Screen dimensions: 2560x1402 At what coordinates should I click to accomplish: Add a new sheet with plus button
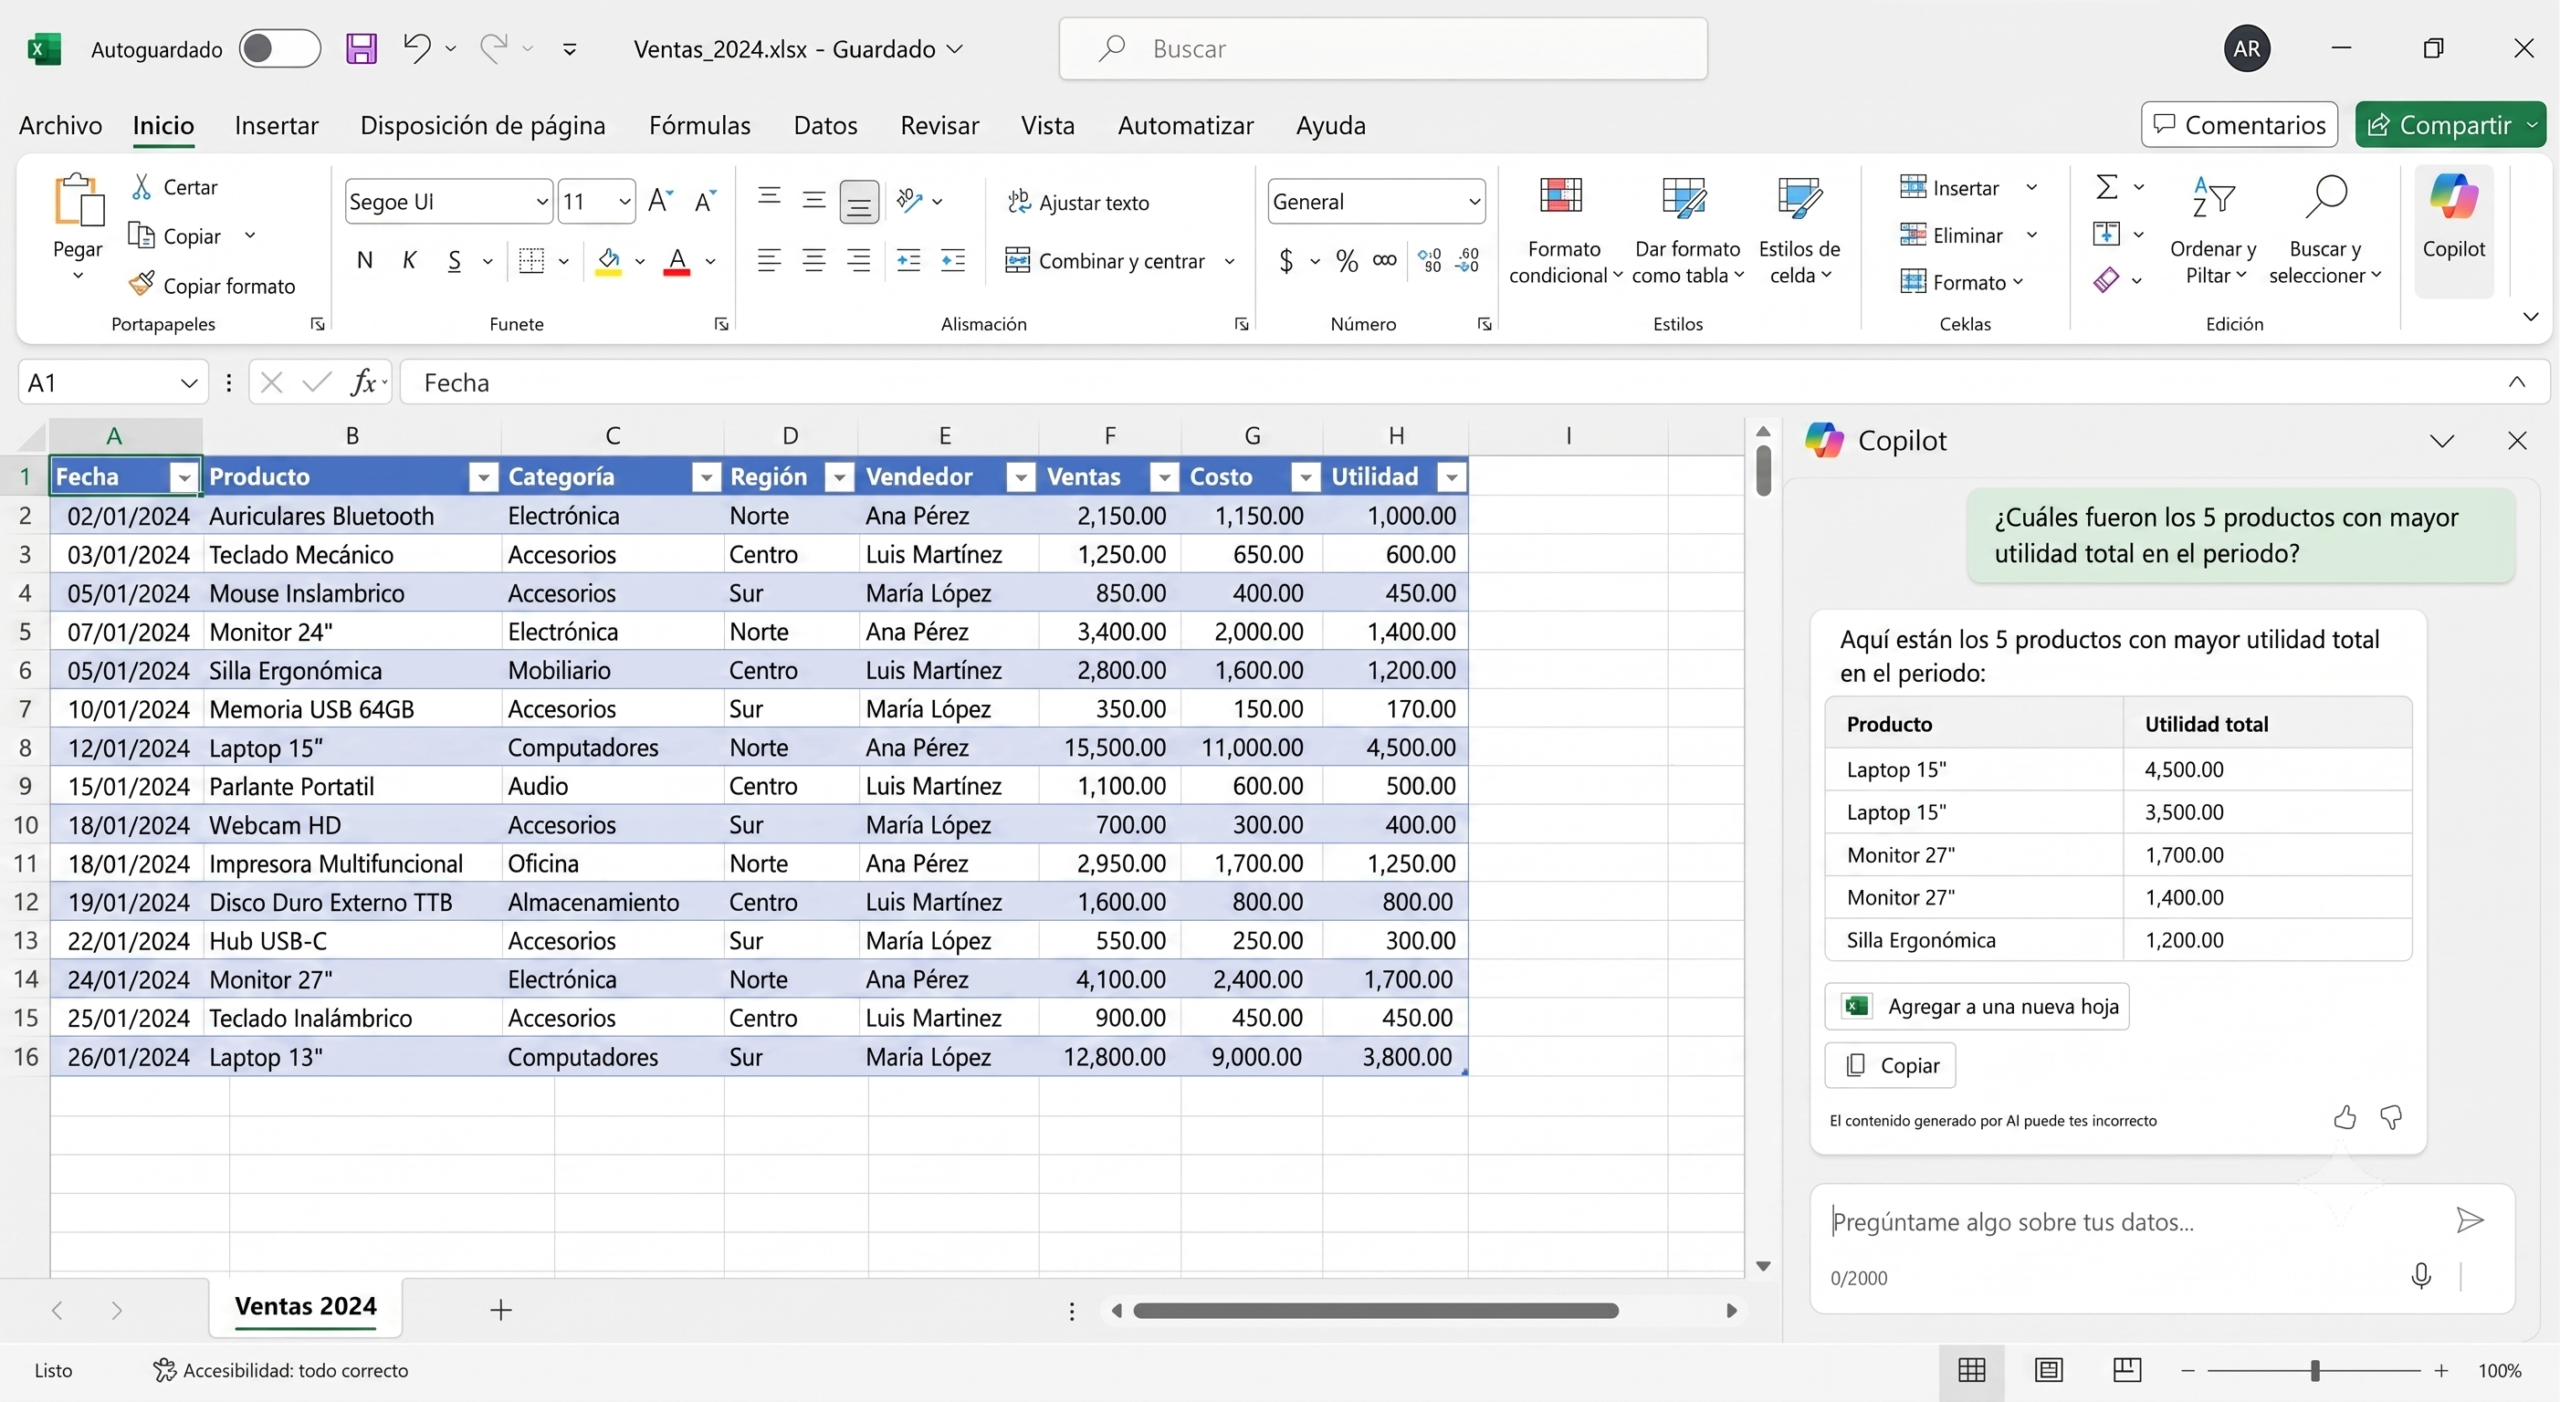[x=501, y=1309]
